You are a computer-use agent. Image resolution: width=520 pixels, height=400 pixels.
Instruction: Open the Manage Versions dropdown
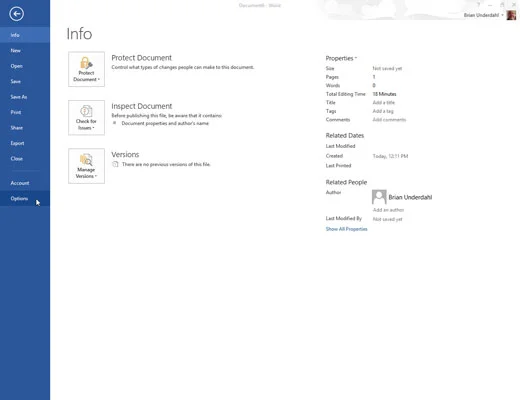[x=86, y=166]
